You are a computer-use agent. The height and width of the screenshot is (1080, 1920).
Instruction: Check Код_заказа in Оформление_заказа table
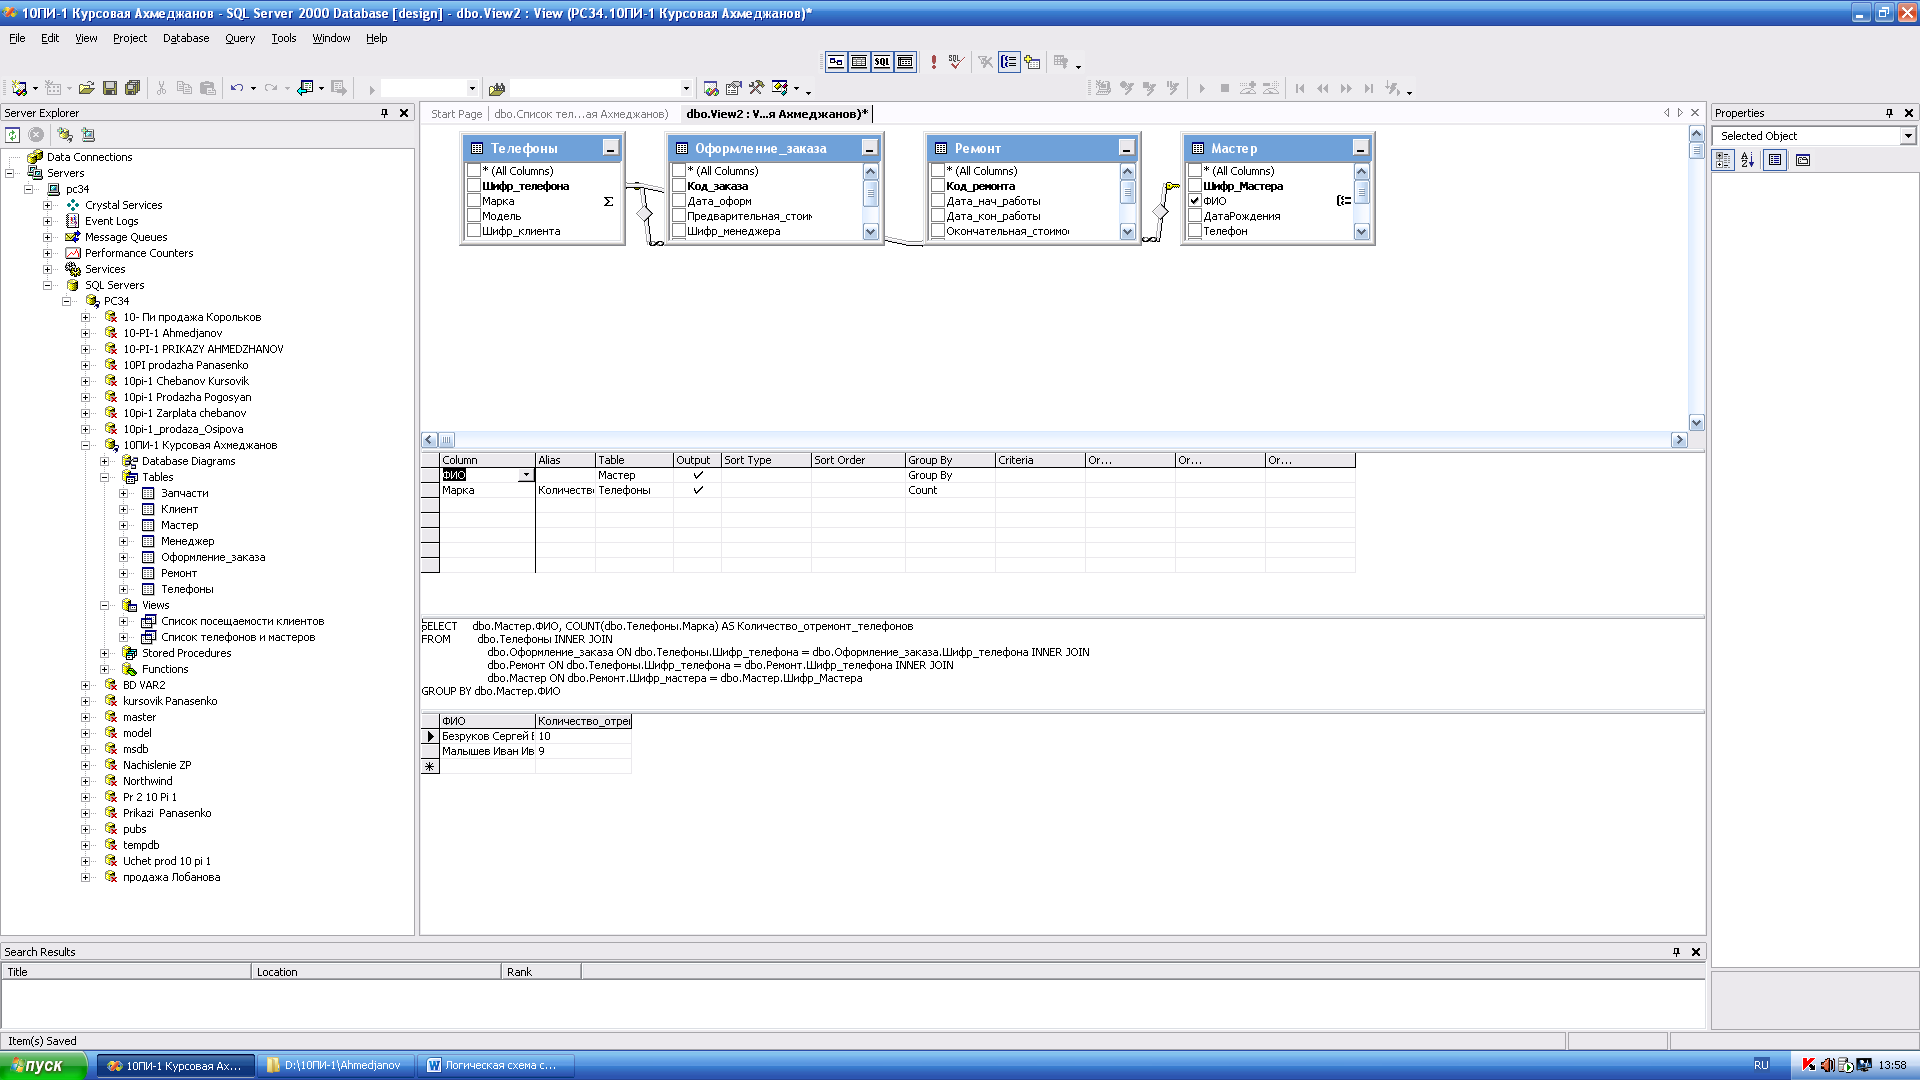pyautogui.click(x=679, y=186)
